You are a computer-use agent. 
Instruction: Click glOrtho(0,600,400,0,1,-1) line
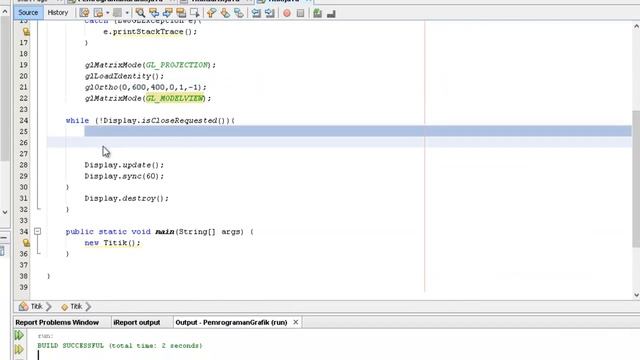[145, 87]
